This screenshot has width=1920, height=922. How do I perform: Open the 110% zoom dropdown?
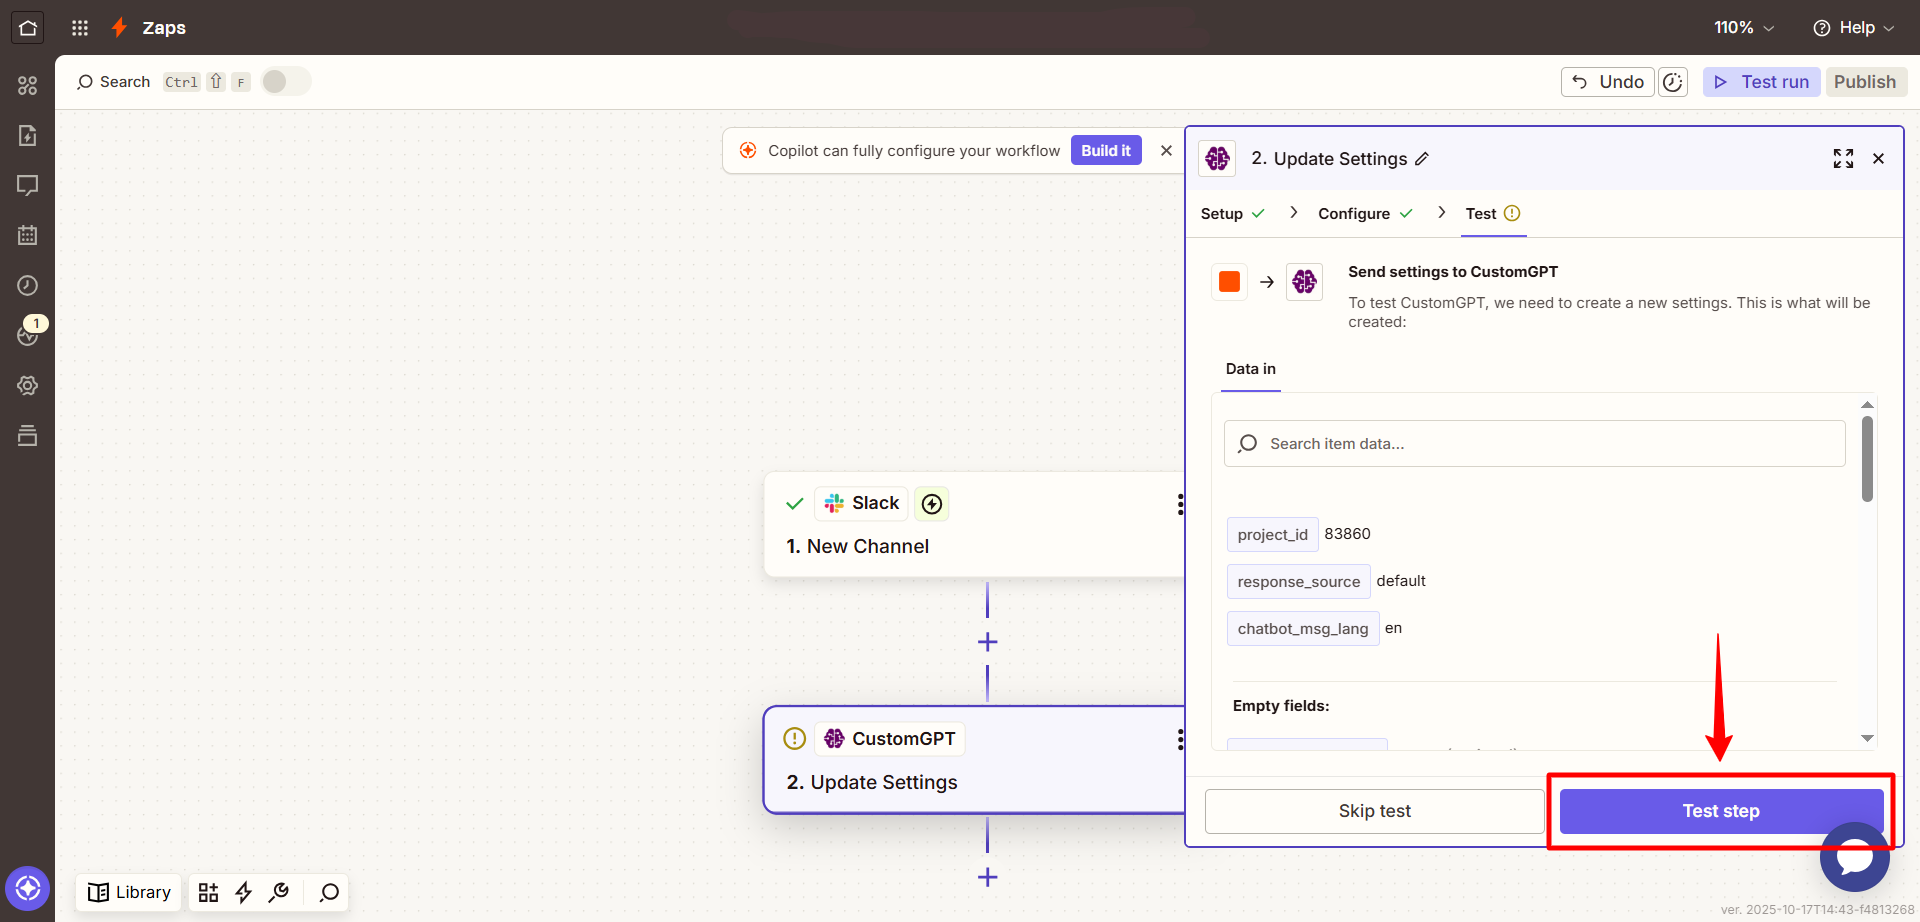tap(1744, 28)
